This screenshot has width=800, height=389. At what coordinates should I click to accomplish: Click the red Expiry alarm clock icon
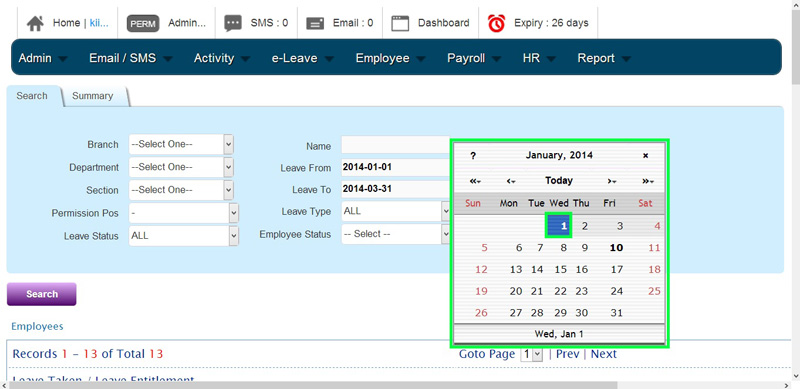click(496, 23)
